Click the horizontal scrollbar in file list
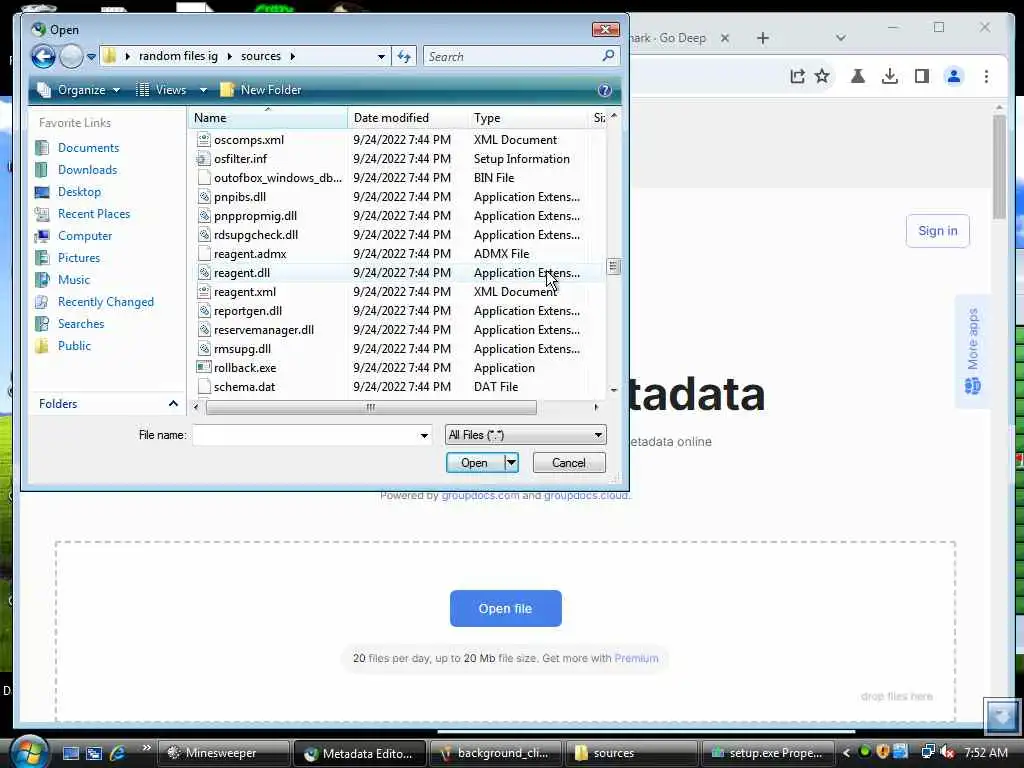This screenshot has height=768, width=1024. pyautogui.click(x=371, y=408)
